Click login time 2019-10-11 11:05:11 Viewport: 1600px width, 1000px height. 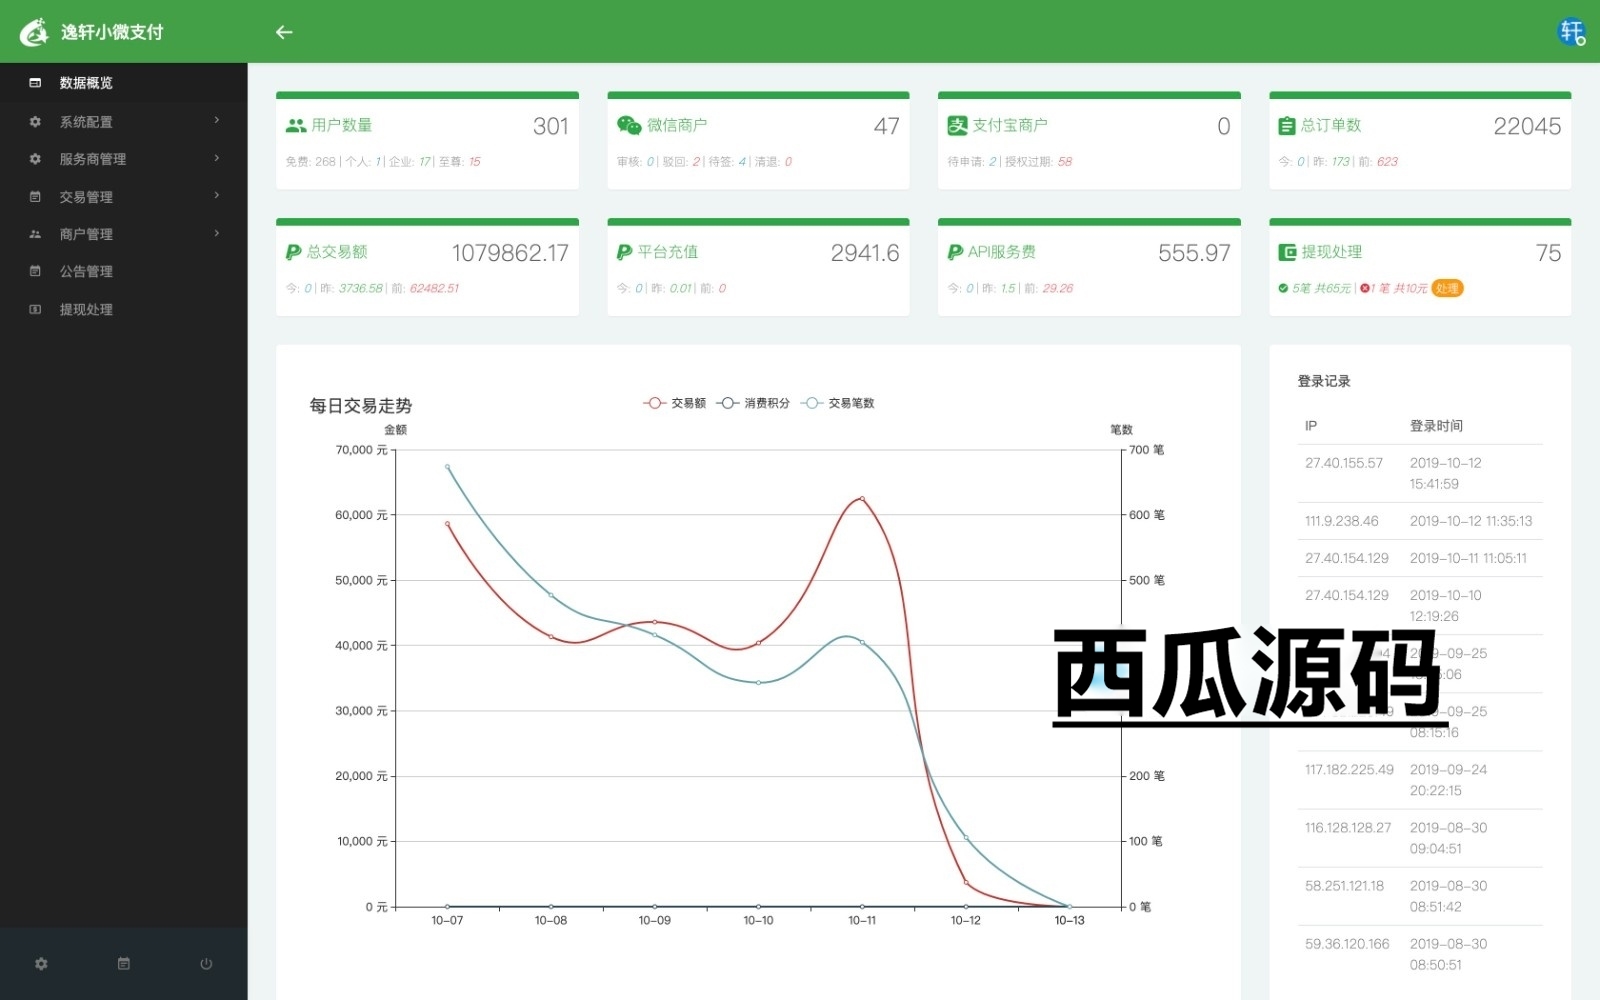pyautogui.click(x=1468, y=558)
